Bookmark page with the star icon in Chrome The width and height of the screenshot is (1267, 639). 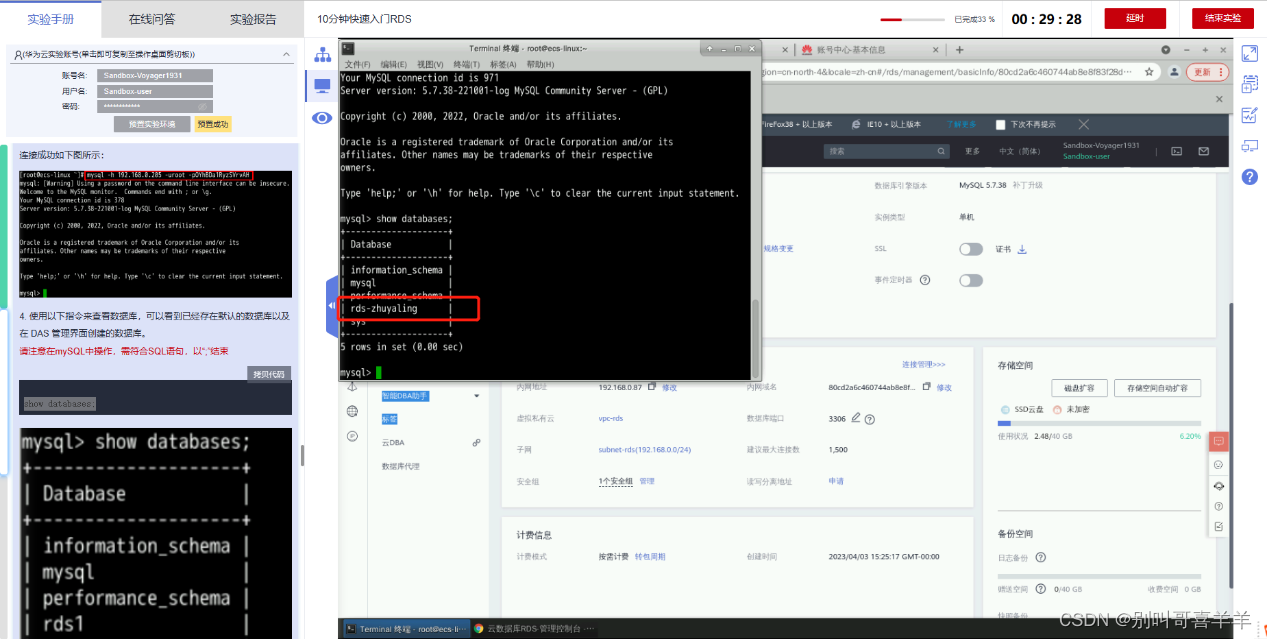tap(1150, 72)
